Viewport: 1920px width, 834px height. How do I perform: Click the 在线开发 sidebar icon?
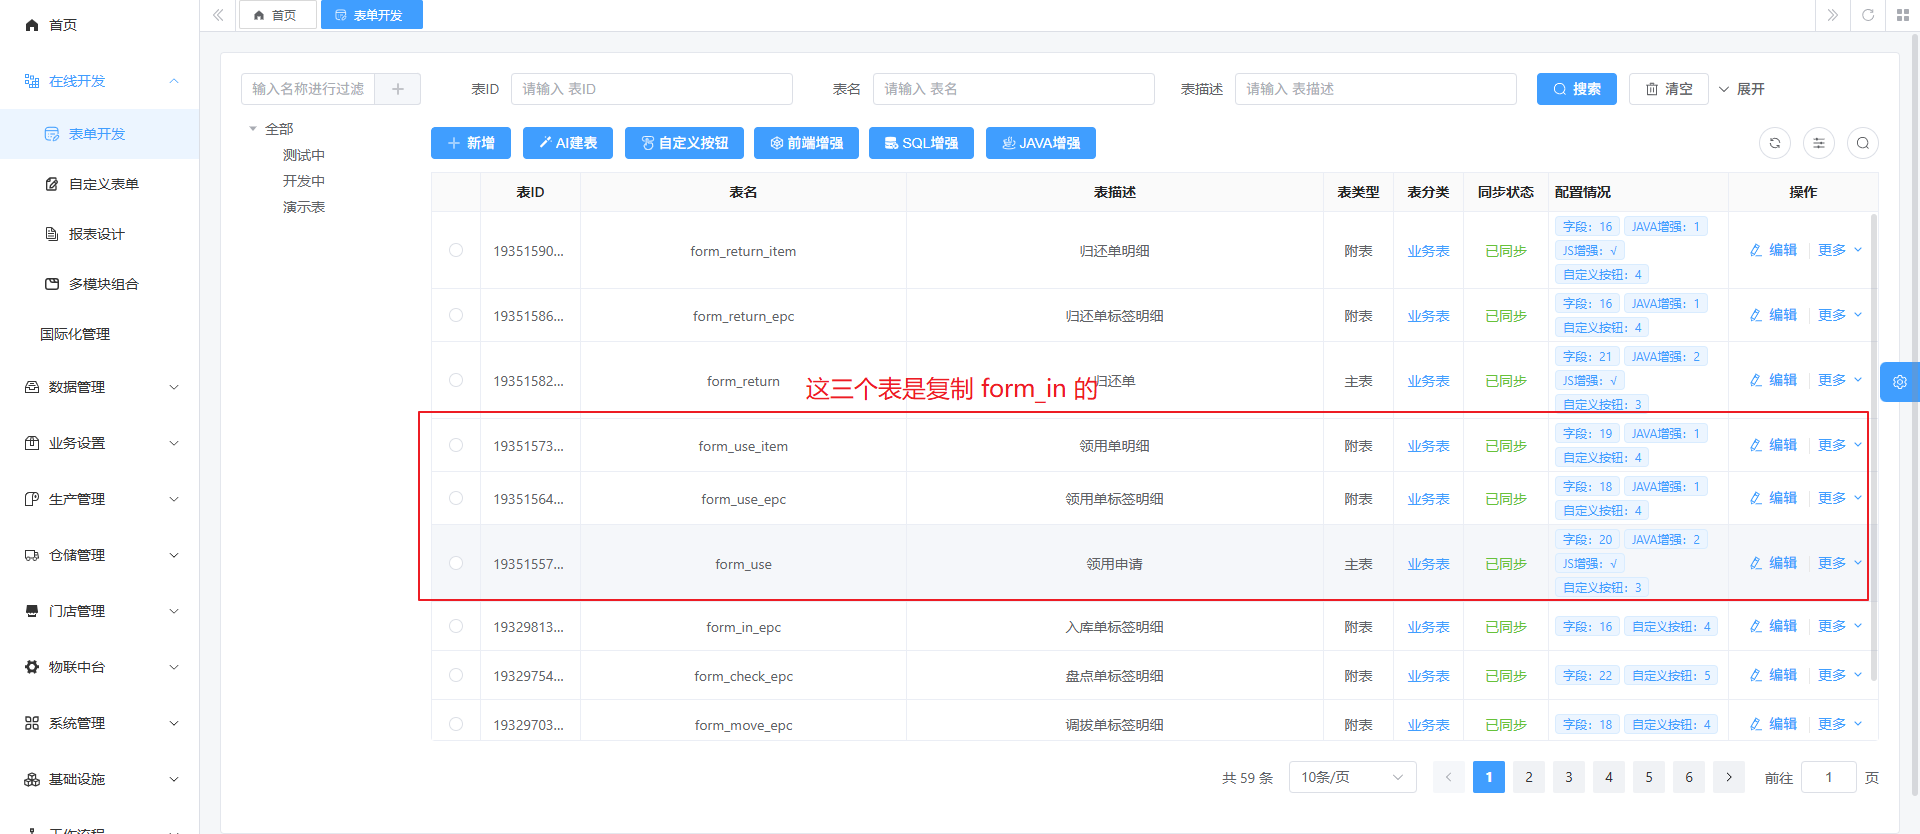click(x=32, y=81)
